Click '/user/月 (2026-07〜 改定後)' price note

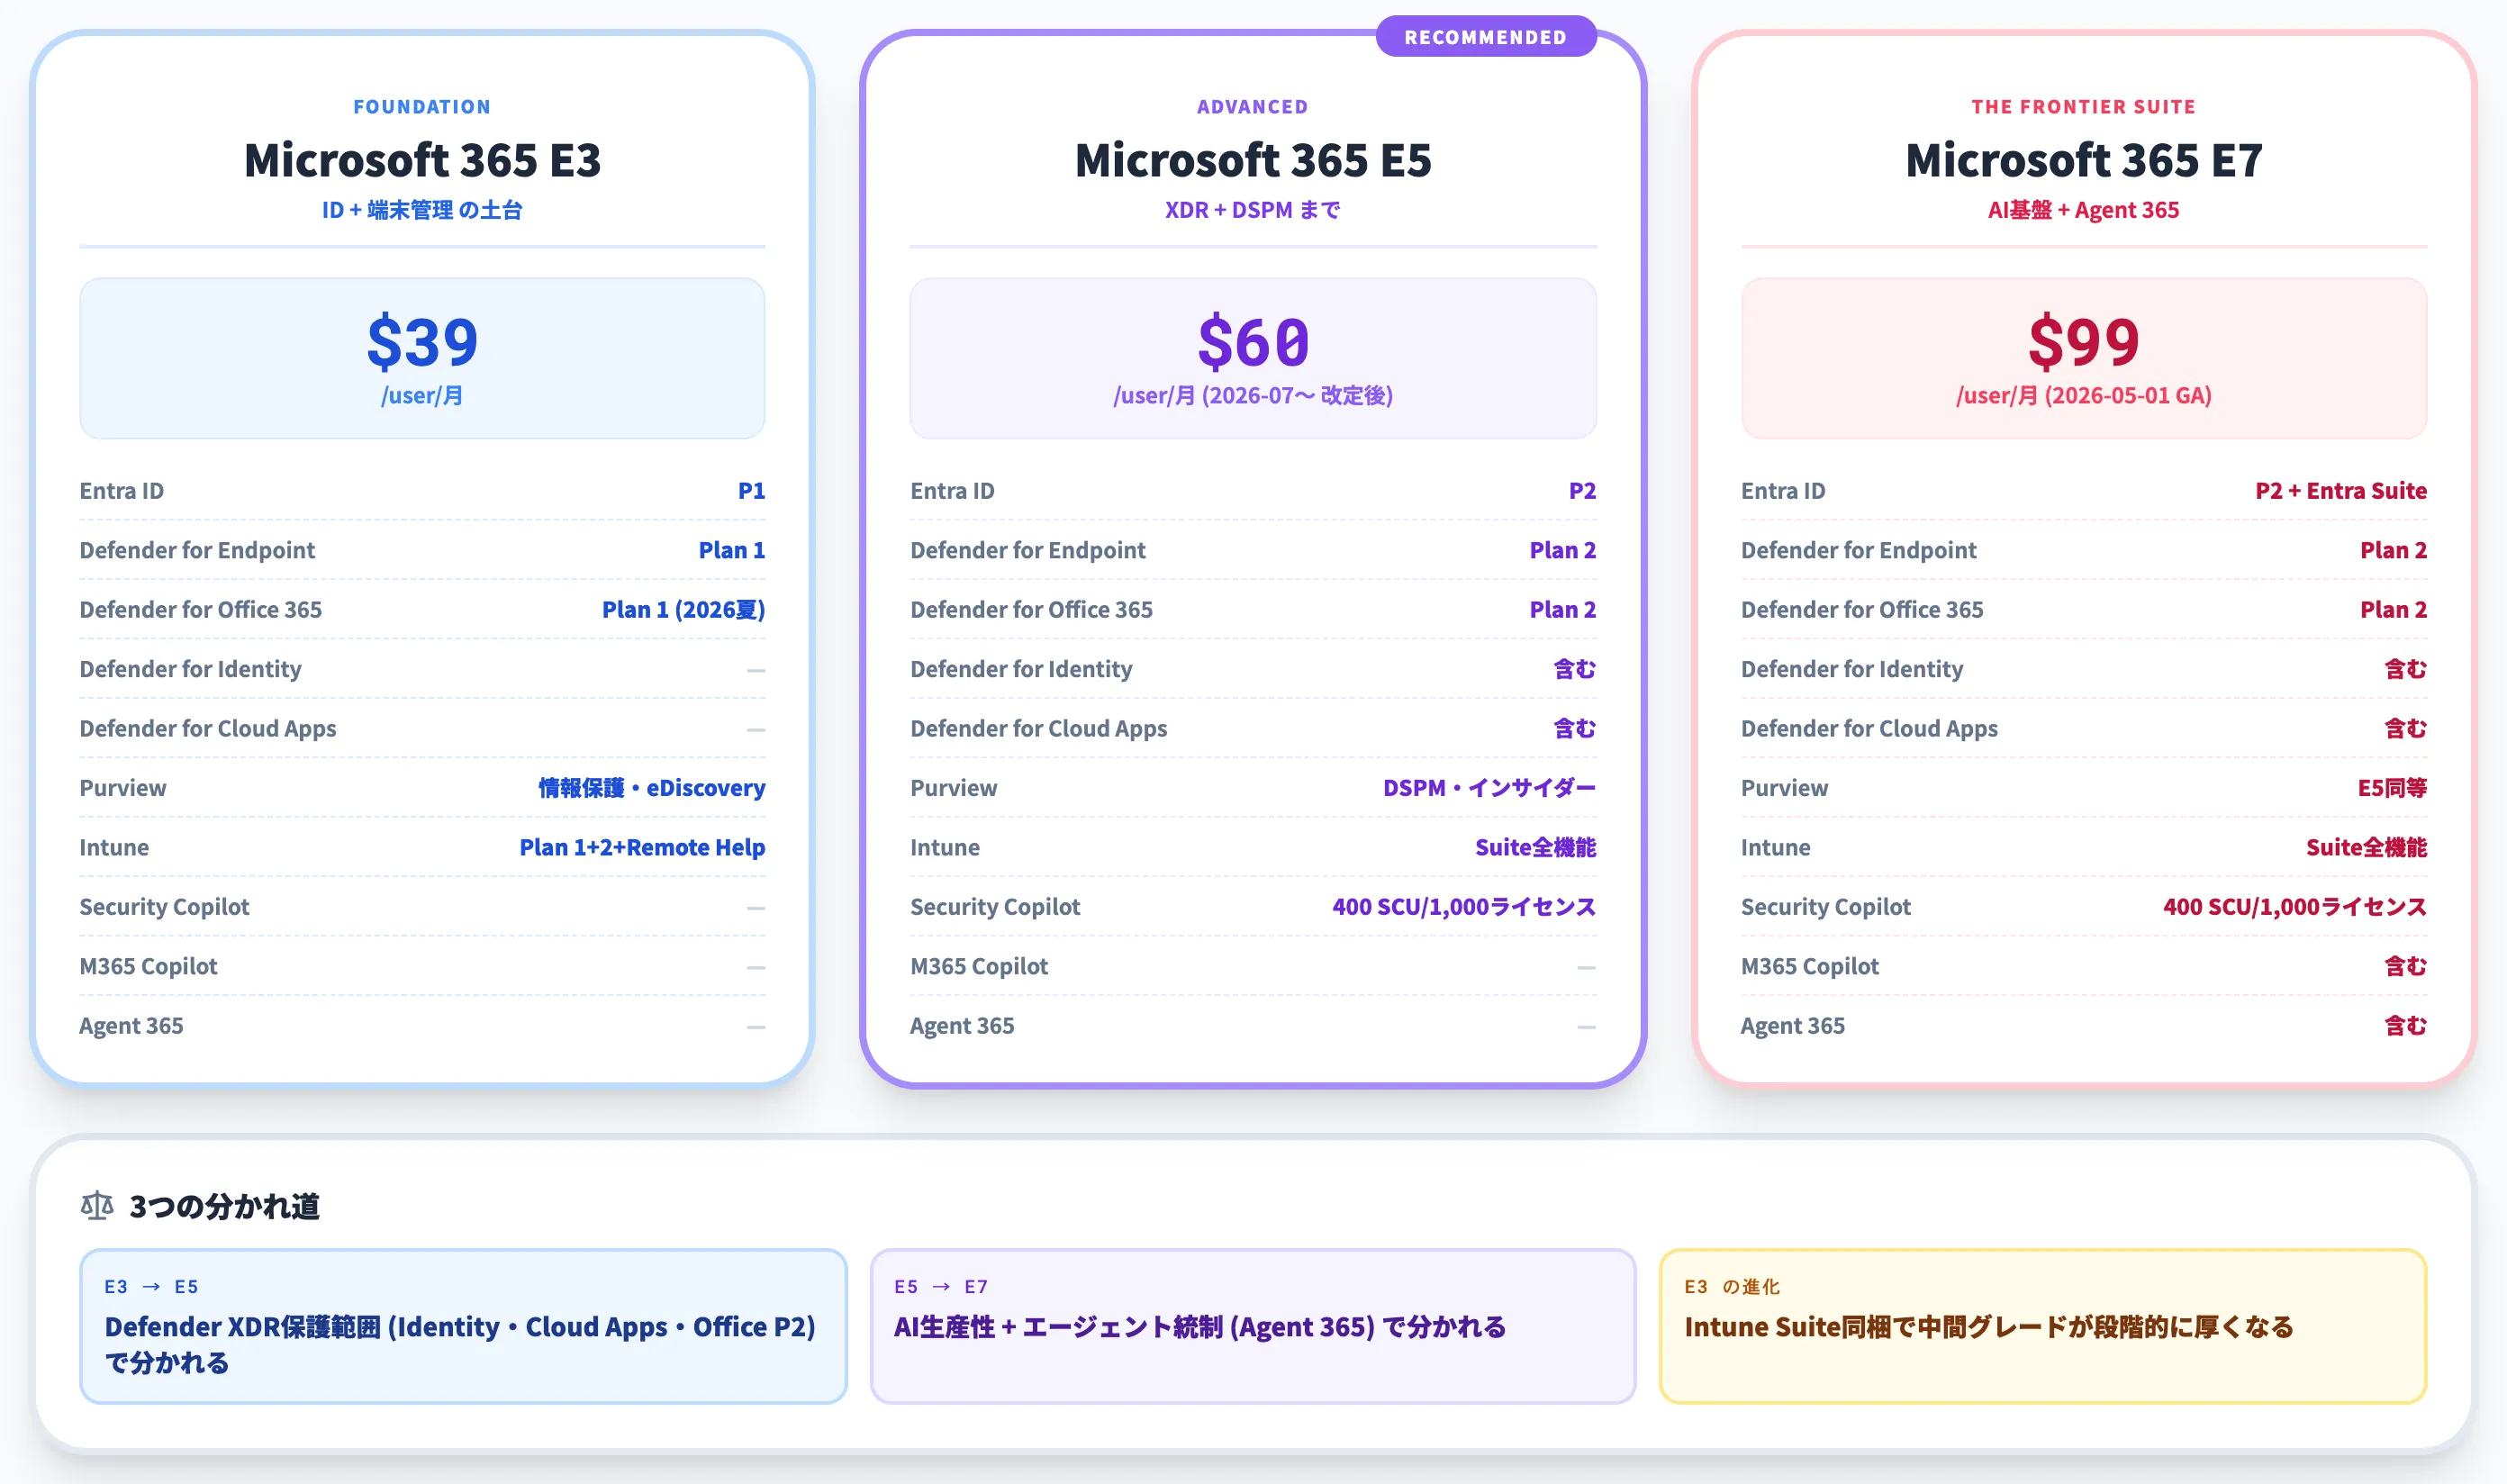(1253, 396)
